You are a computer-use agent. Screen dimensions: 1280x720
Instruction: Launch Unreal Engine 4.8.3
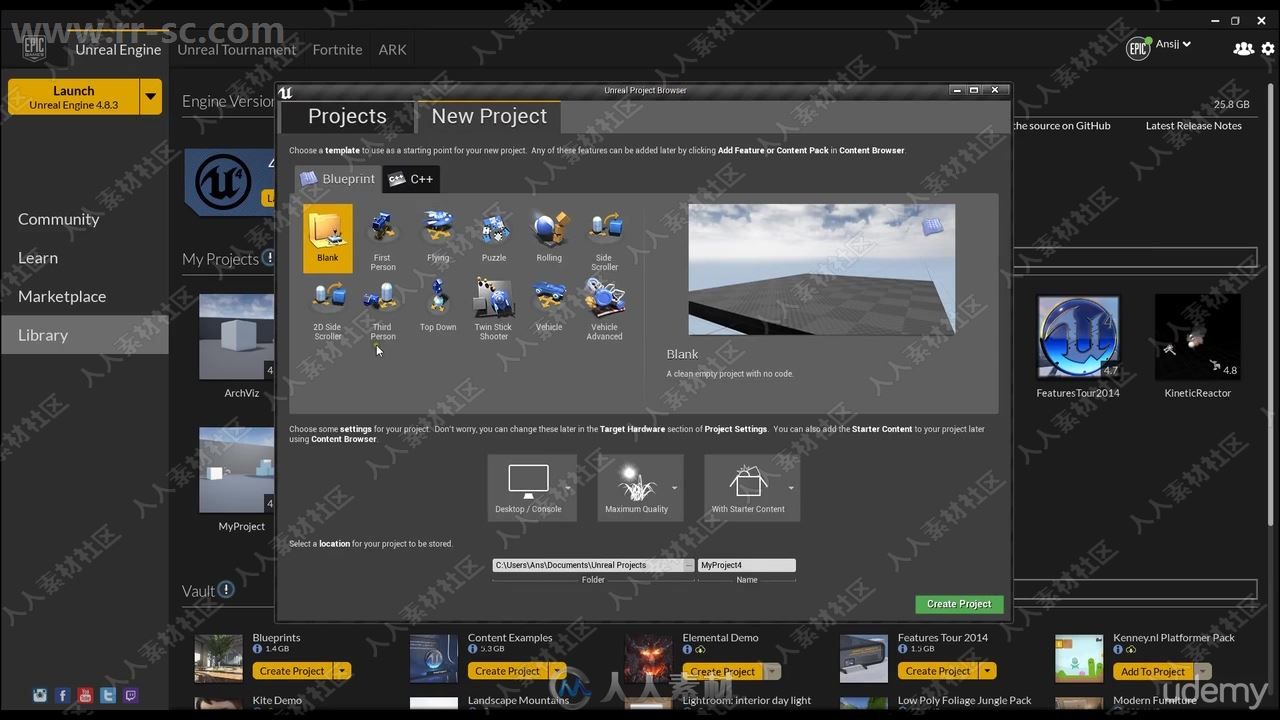pyautogui.click(x=74, y=97)
